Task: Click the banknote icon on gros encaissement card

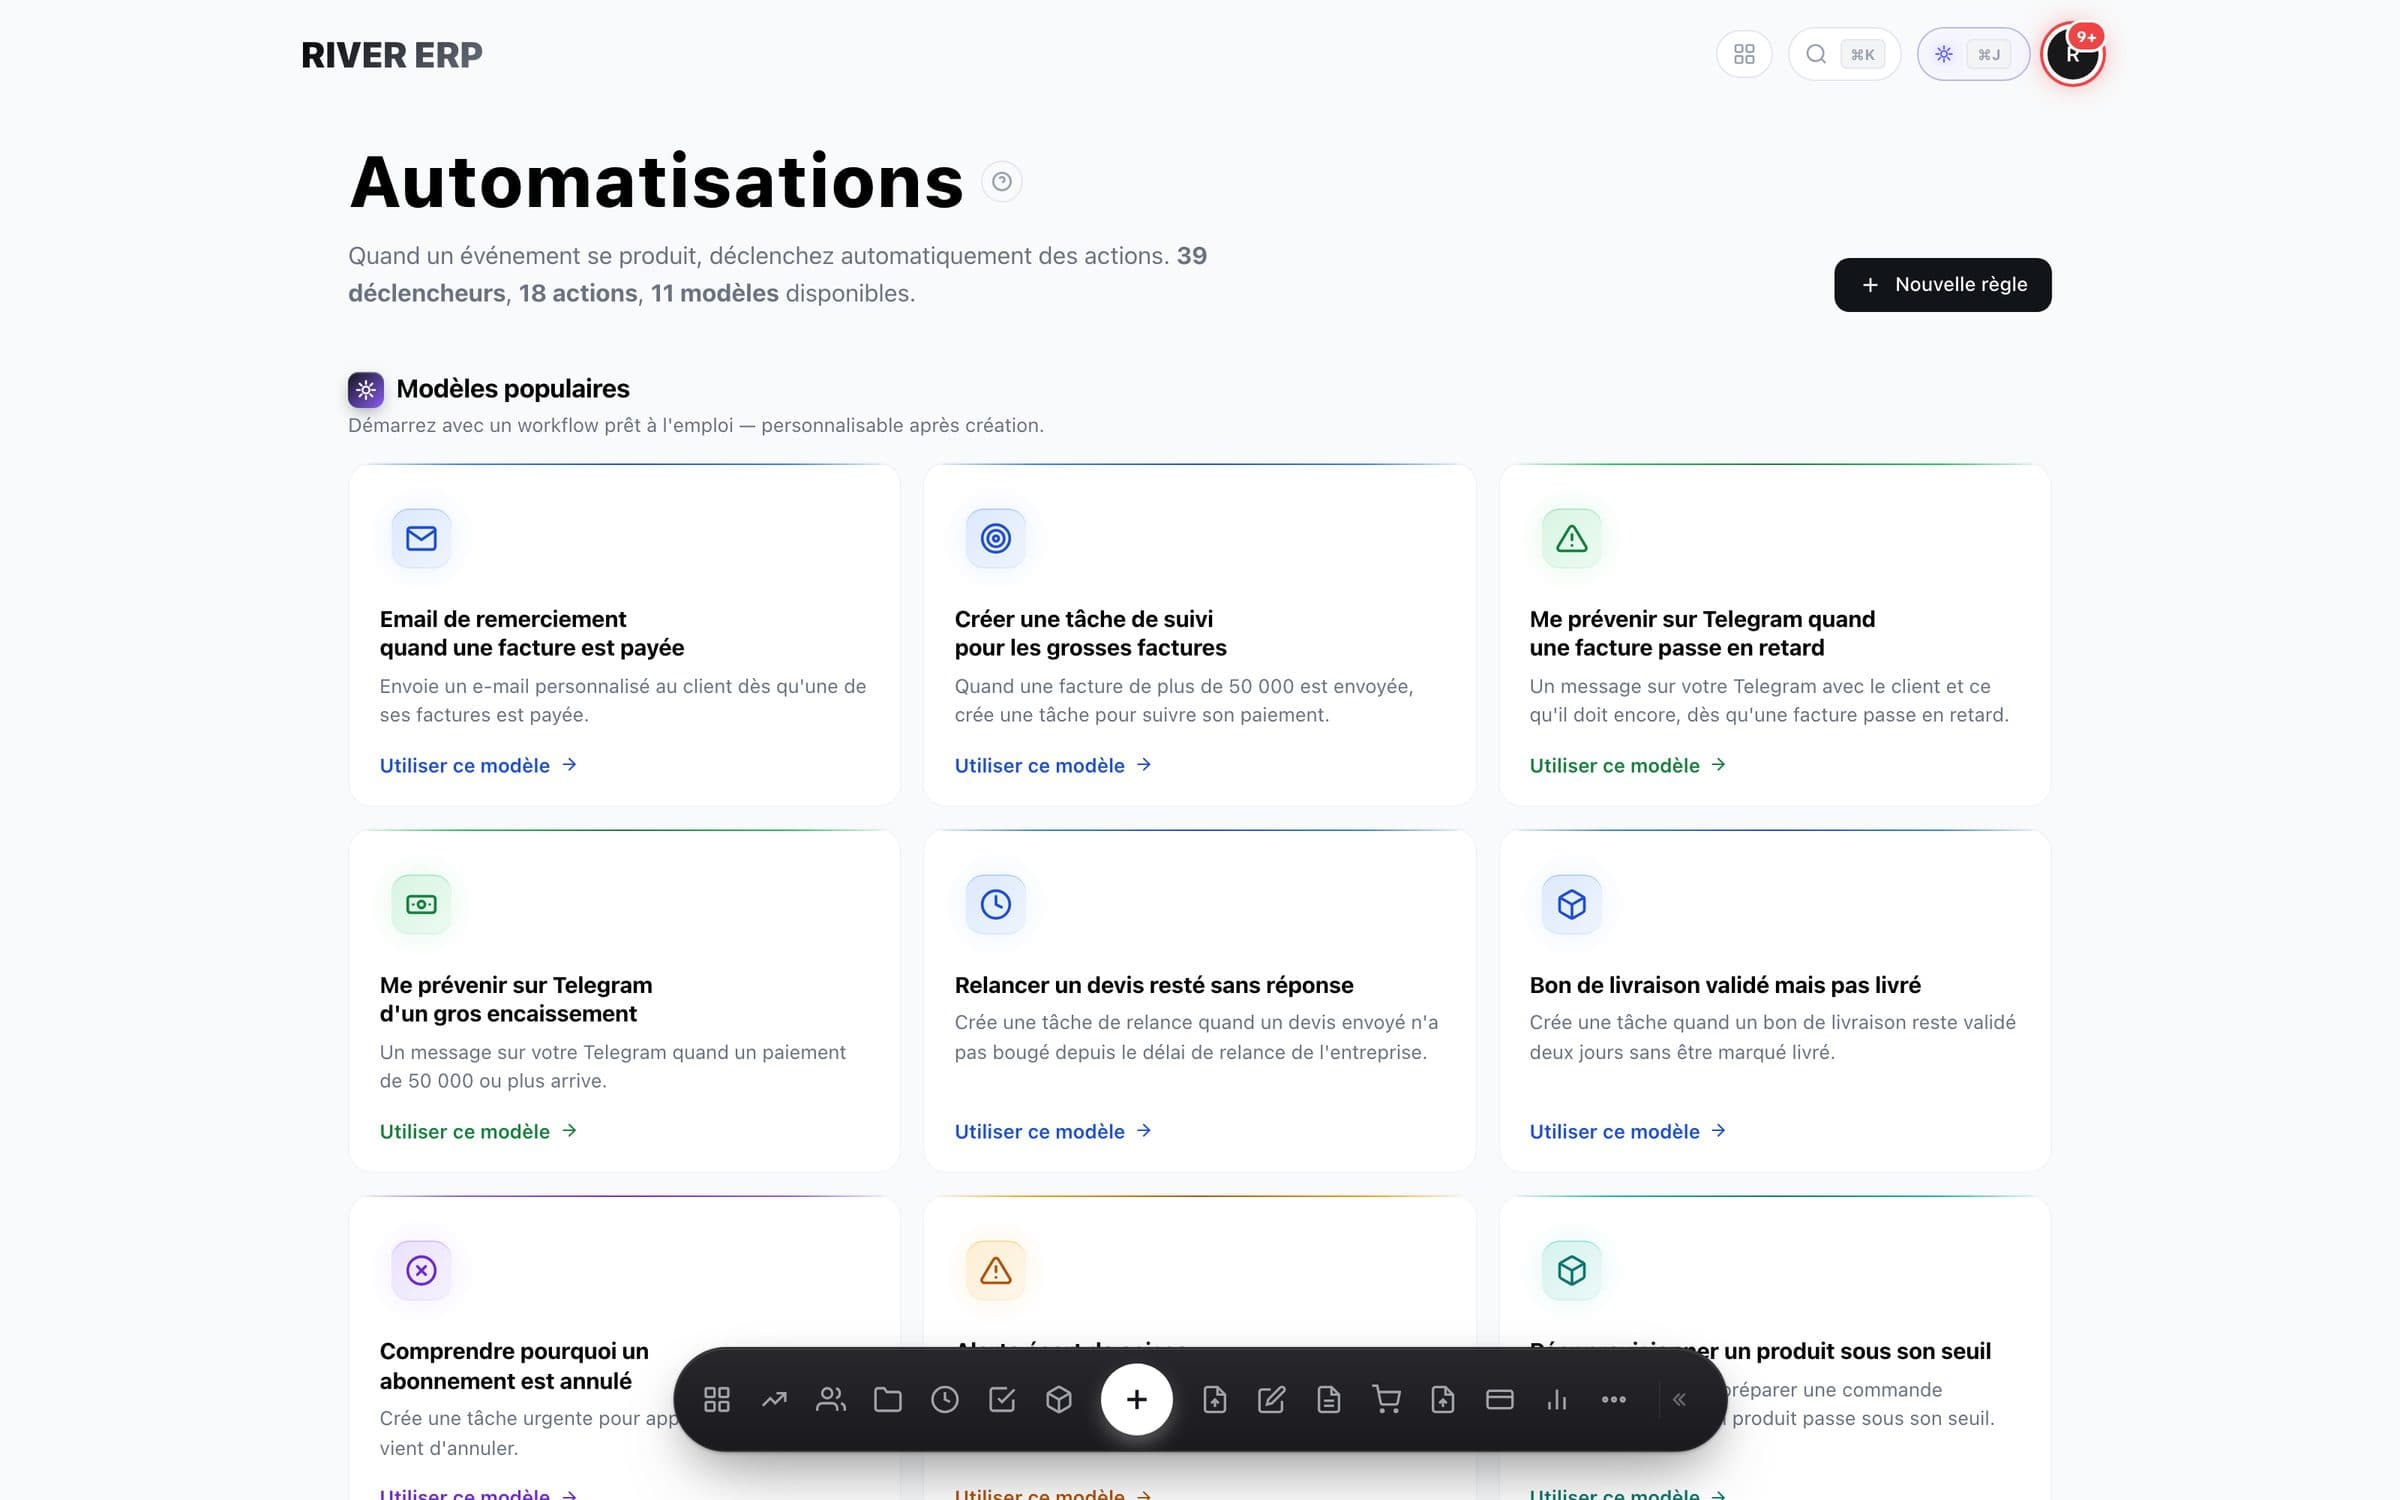Action: [421, 904]
